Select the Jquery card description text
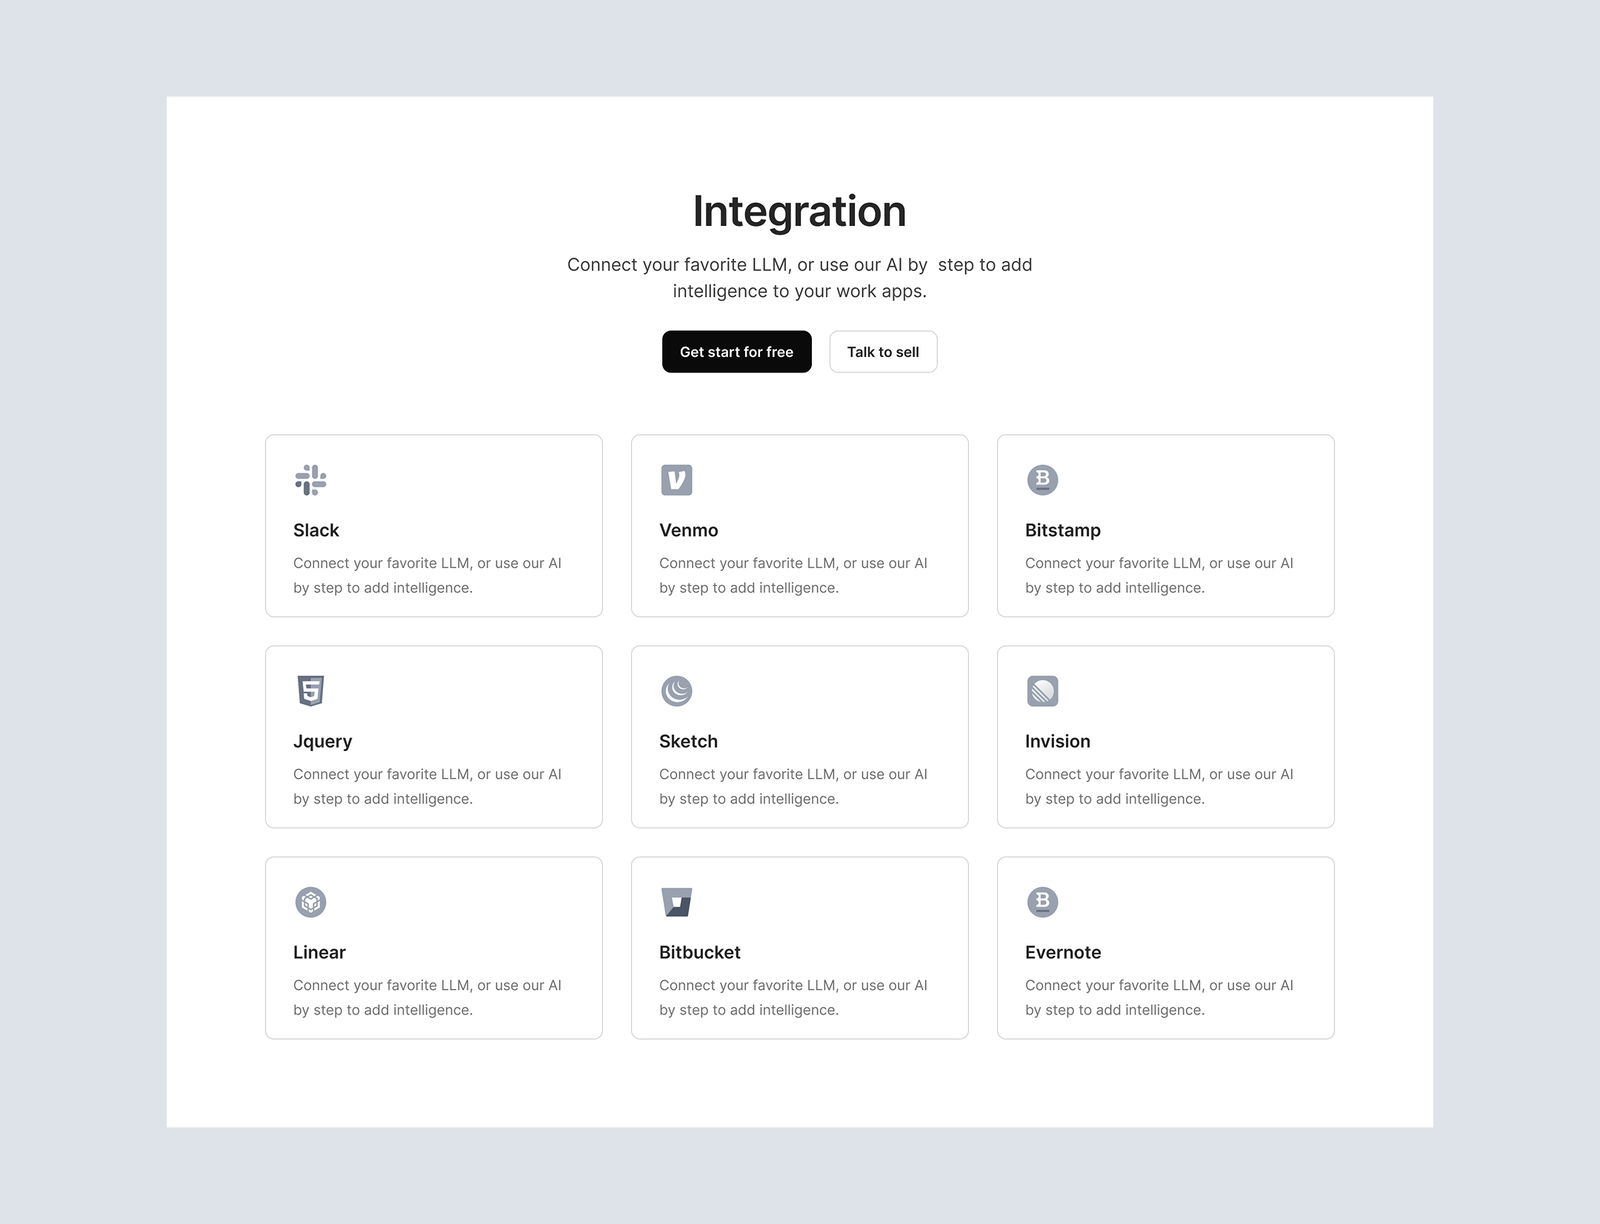Viewport: 1600px width, 1224px height. pyautogui.click(x=427, y=786)
